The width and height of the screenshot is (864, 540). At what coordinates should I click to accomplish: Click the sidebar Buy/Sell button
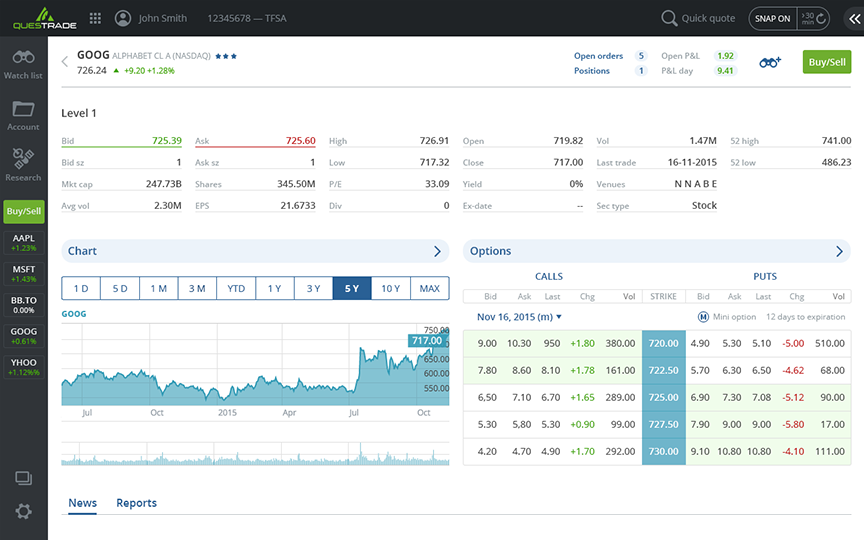coord(24,212)
